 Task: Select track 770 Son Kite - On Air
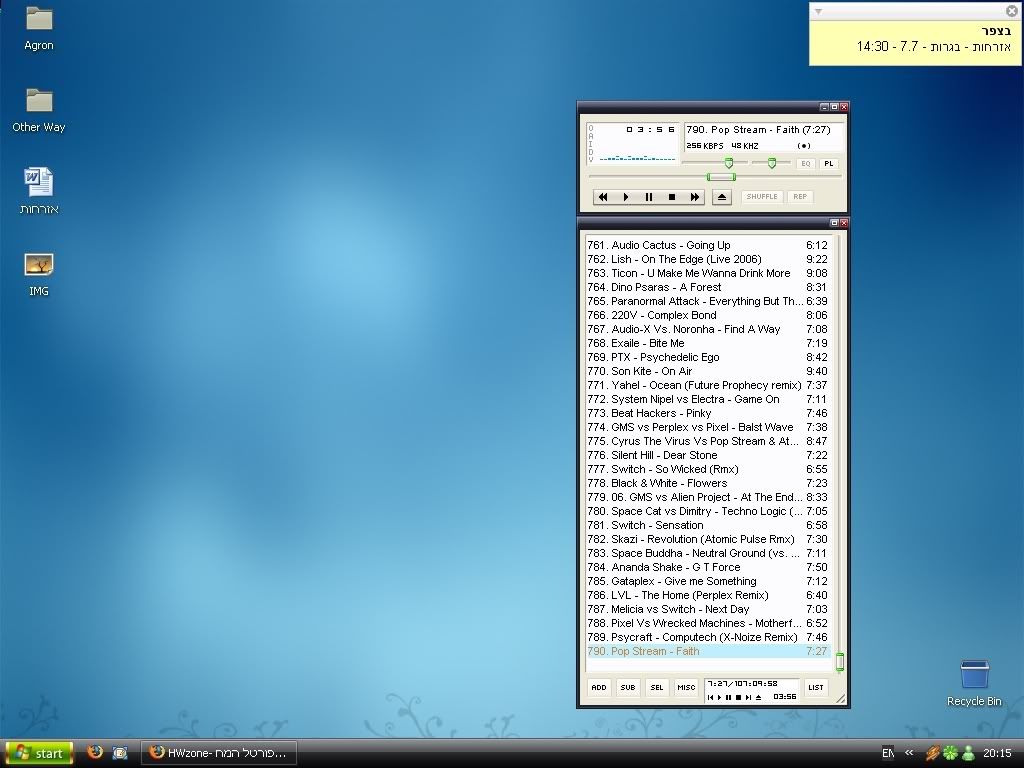point(707,371)
